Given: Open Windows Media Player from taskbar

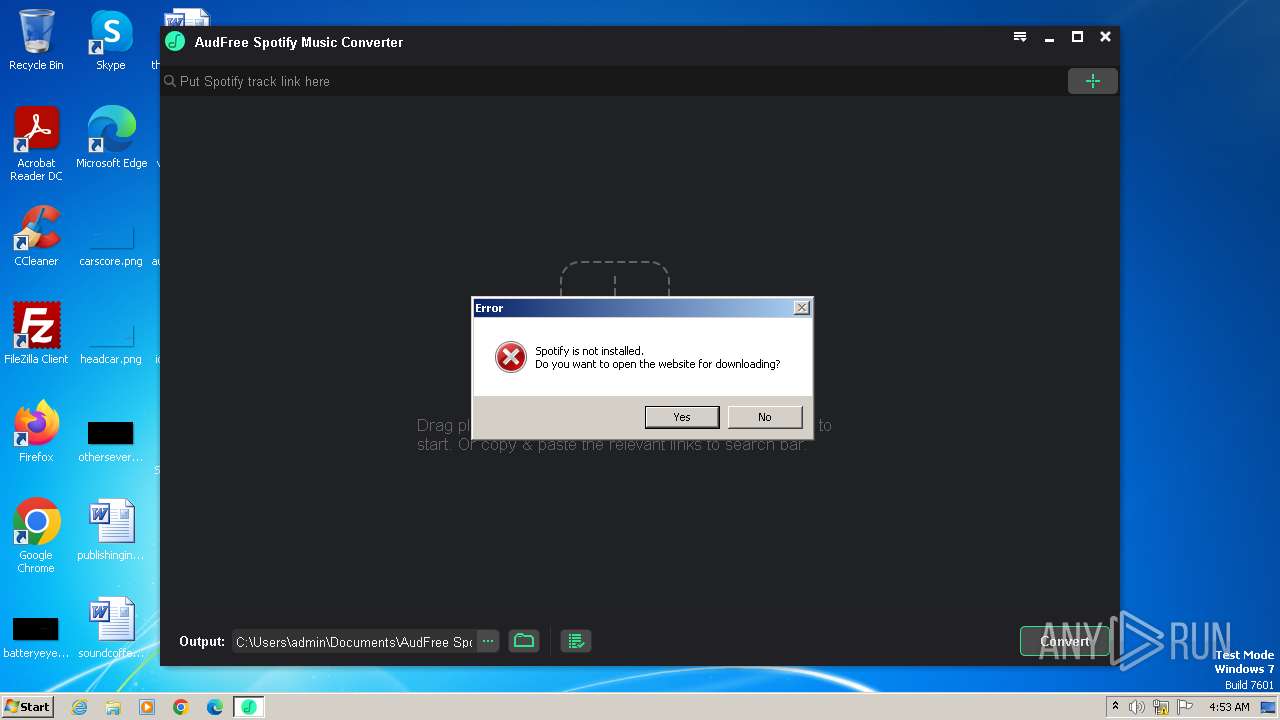Looking at the screenshot, I should pos(147,707).
